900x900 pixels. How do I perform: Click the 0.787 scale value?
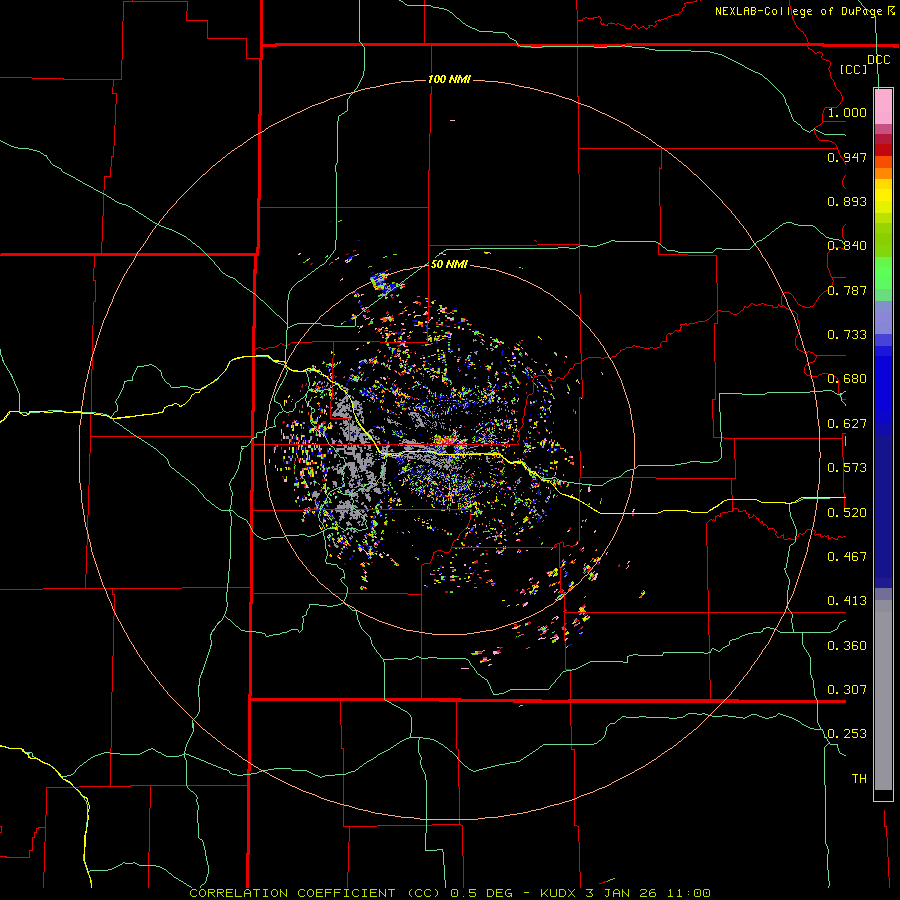click(847, 290)
